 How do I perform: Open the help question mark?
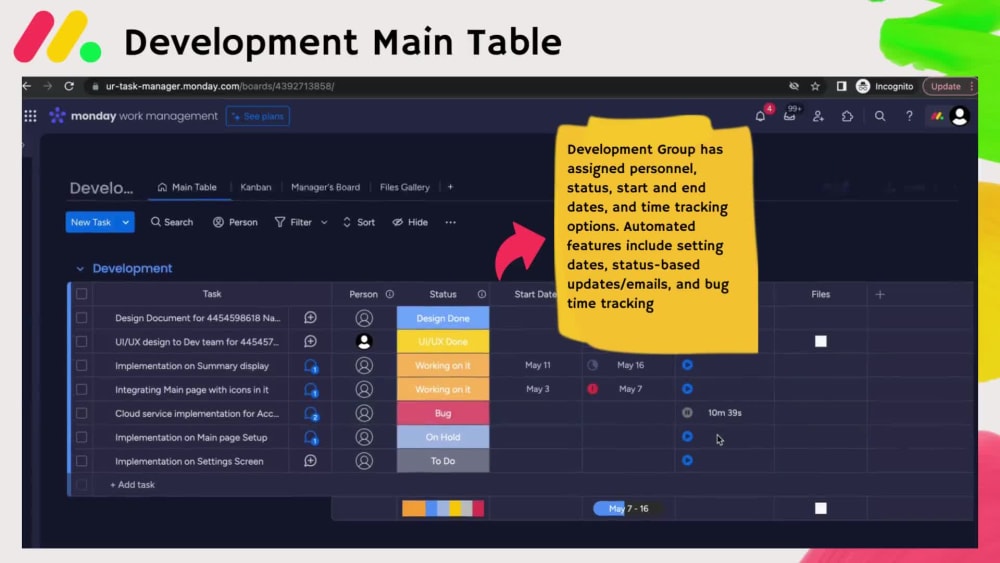tap(909, 116)
